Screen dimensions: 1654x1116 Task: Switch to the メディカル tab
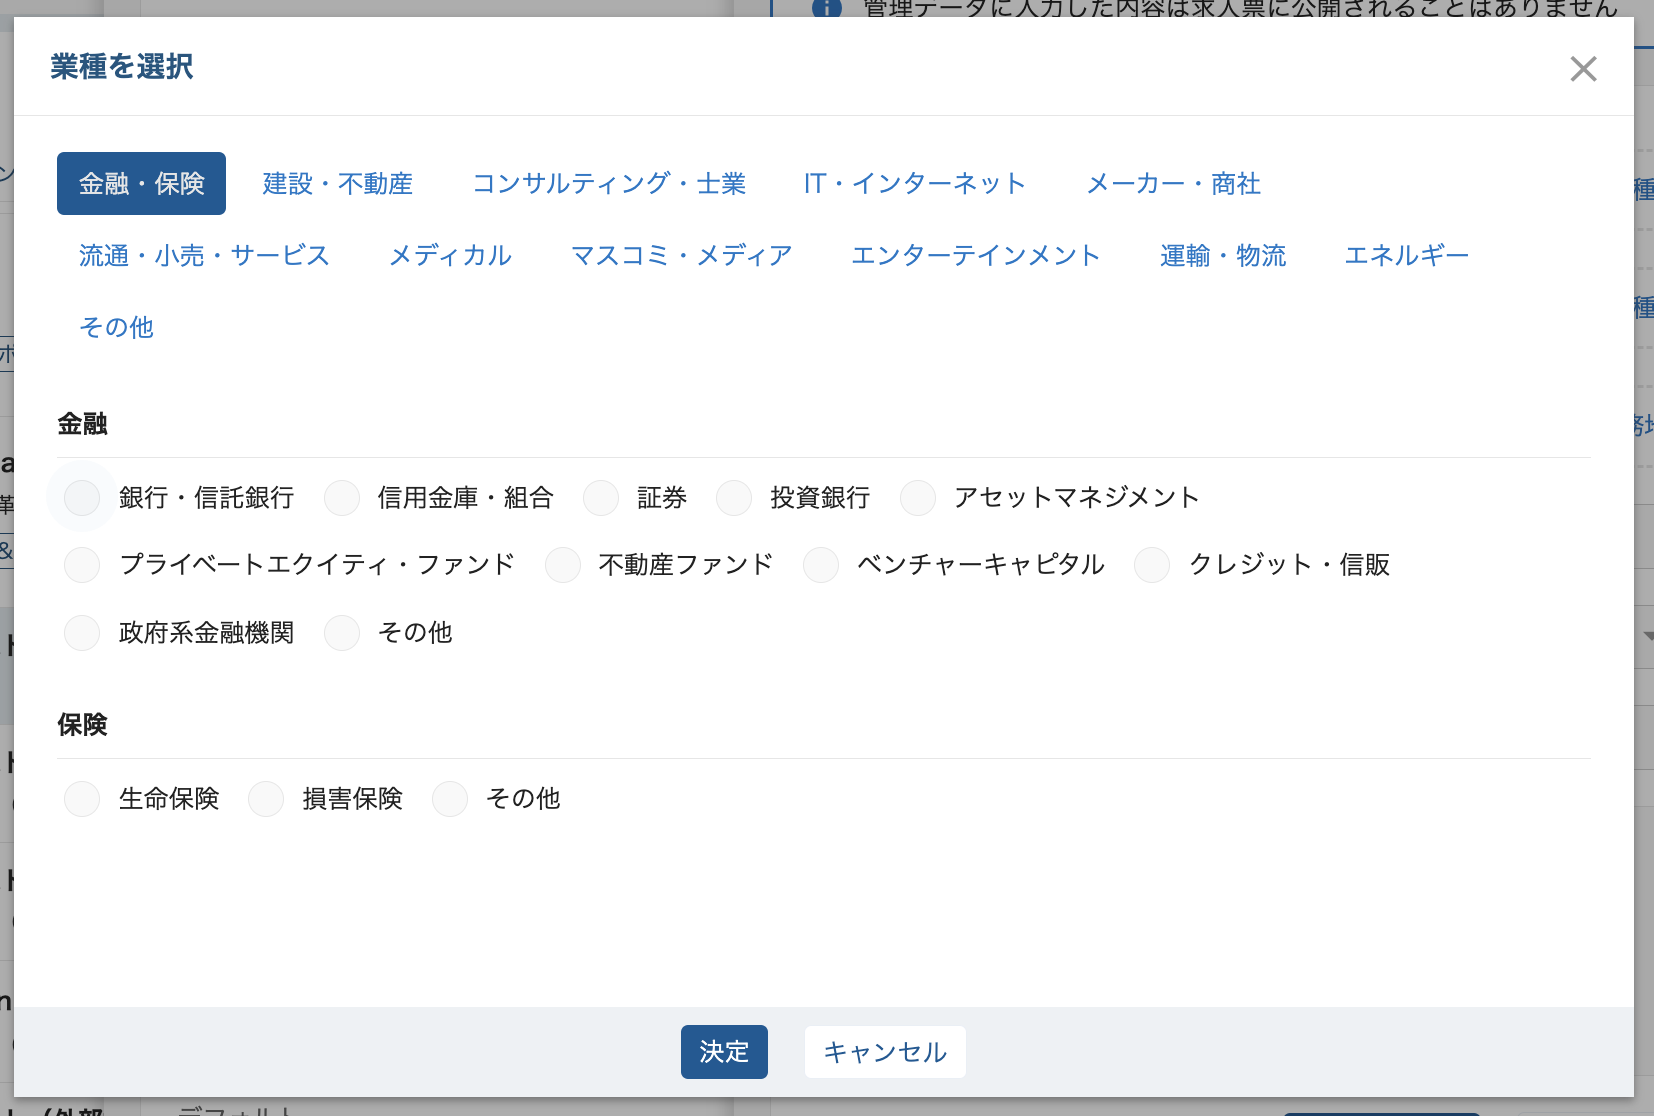[450, 256]
